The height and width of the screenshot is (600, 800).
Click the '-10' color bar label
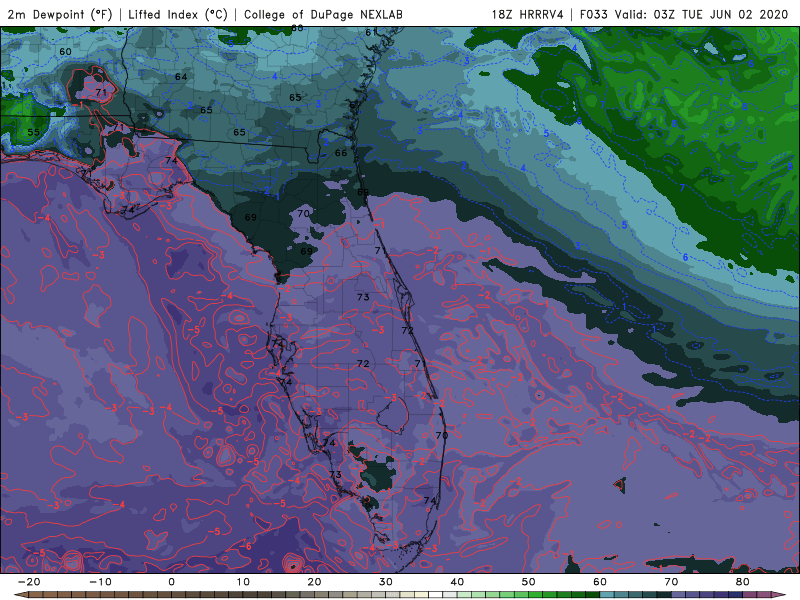coord(100,582)
